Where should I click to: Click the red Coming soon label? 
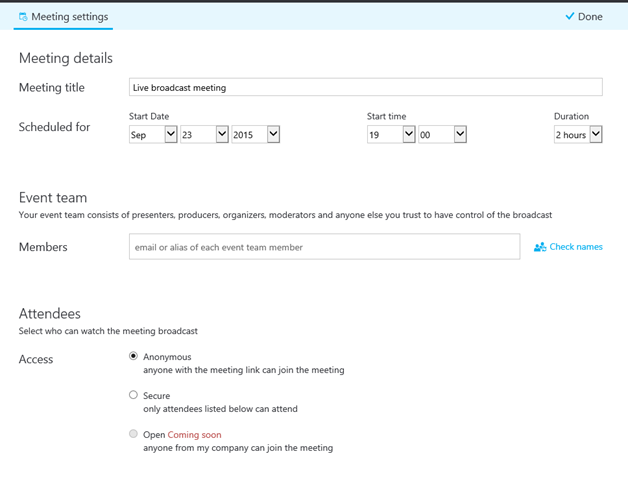coord(194,435)
